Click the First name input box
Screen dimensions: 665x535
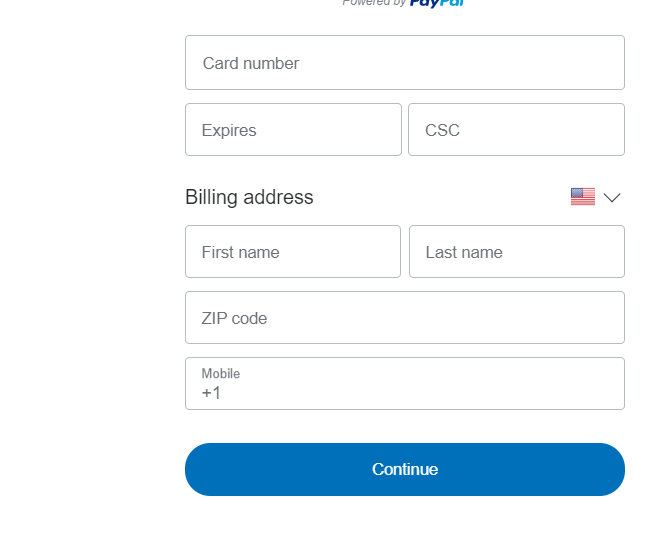click(x=293, y=252)
